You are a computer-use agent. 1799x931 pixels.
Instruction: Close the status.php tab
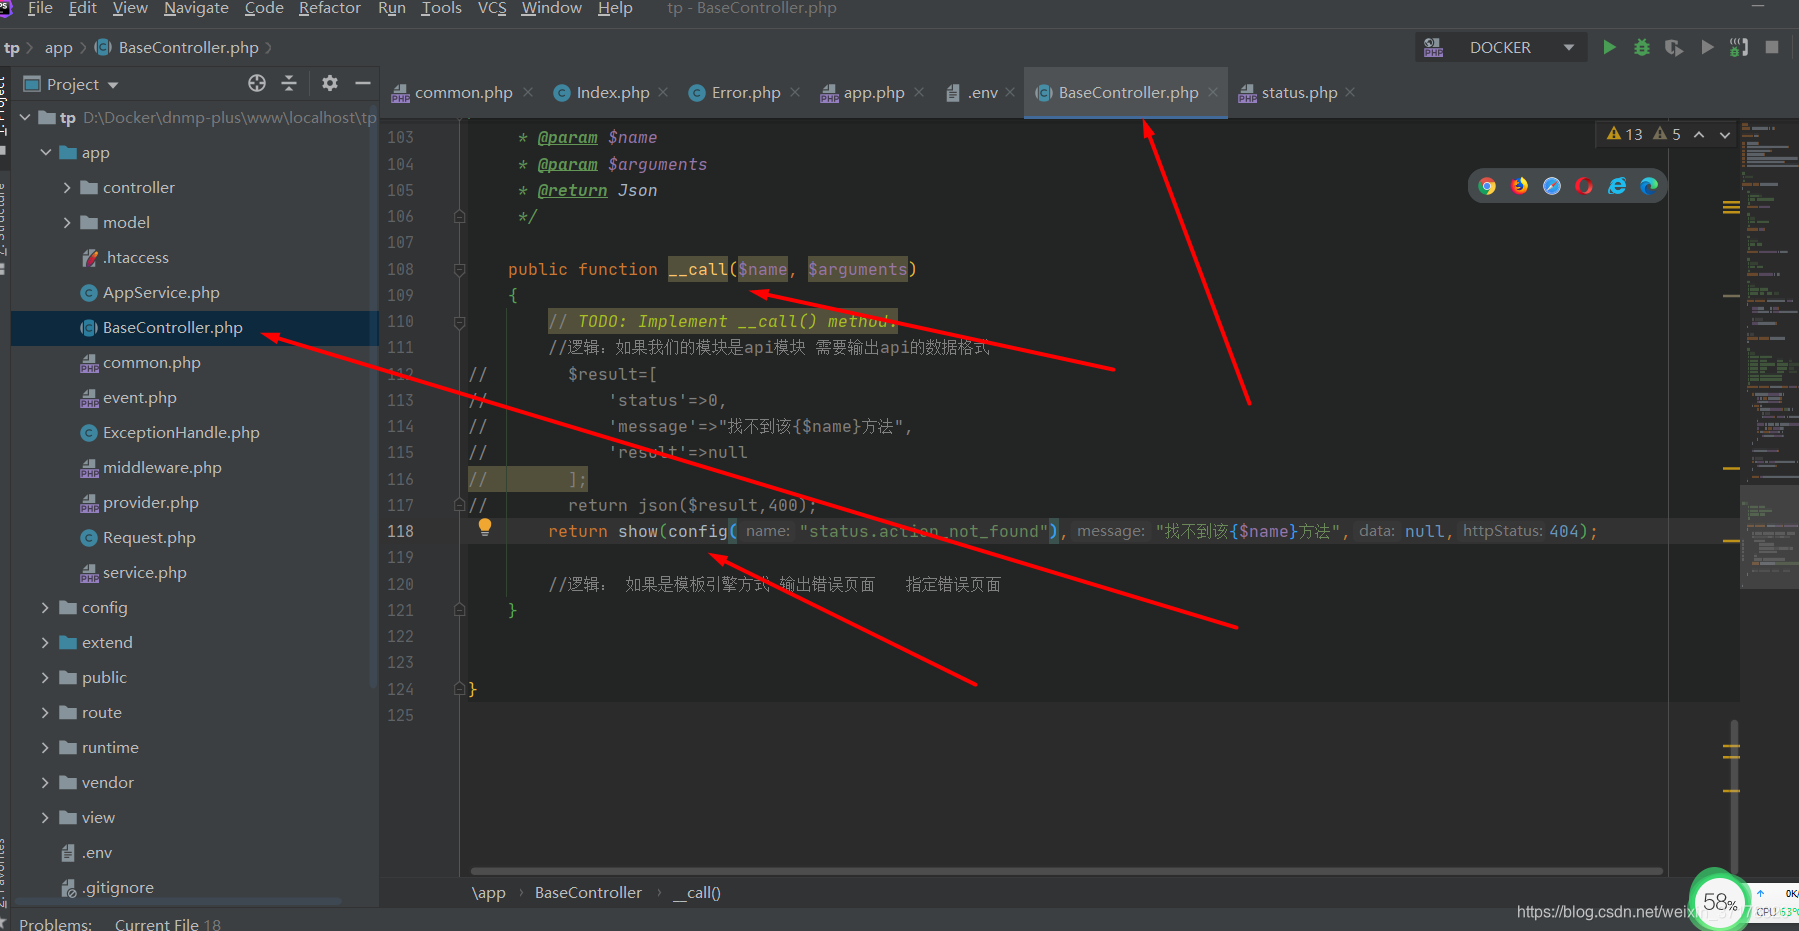[x=1350, y=92]
